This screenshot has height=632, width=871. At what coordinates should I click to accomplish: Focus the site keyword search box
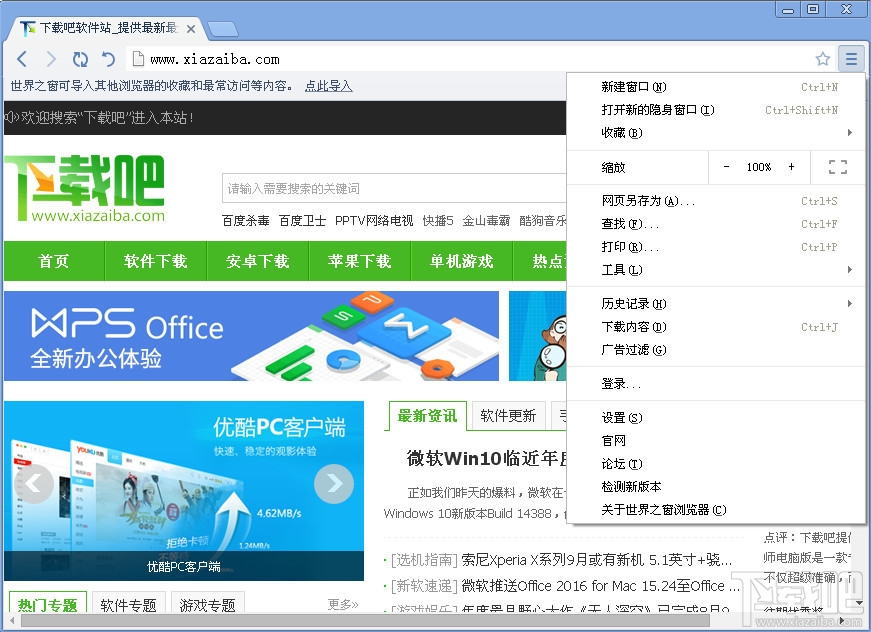pos(394,188)
